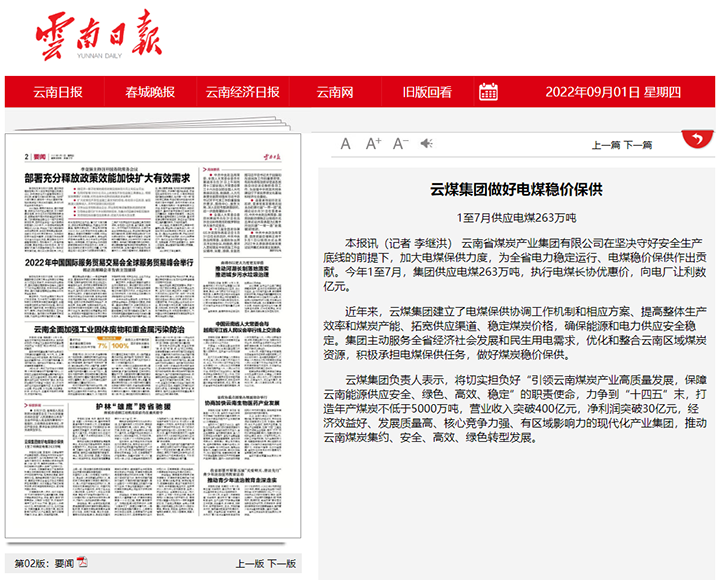Click the share icon above the article
The width and height of the screenshot is (720, 580).
[425, 144]
